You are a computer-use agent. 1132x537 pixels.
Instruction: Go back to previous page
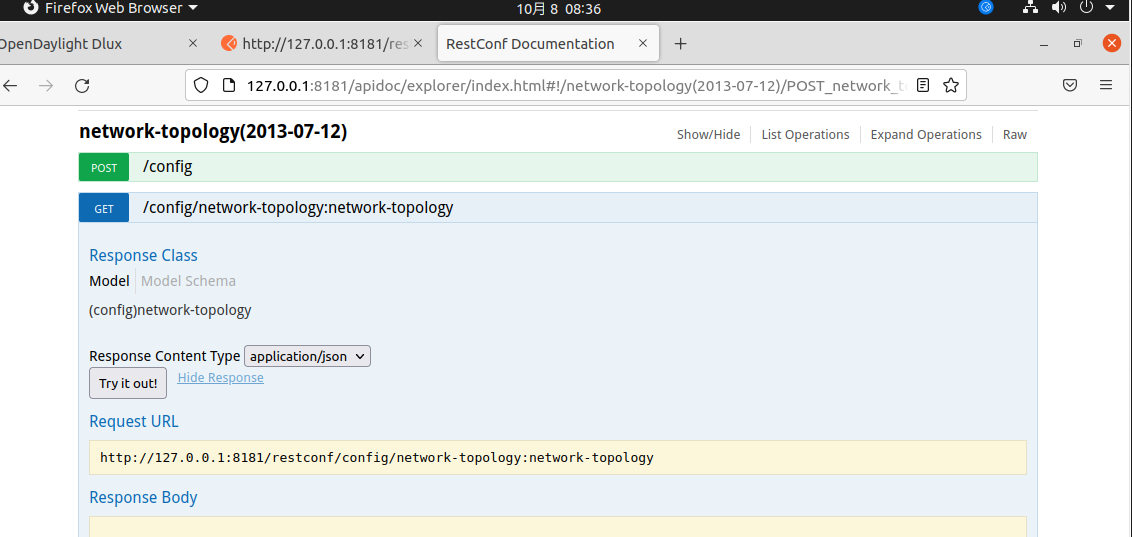pos(10,86)
